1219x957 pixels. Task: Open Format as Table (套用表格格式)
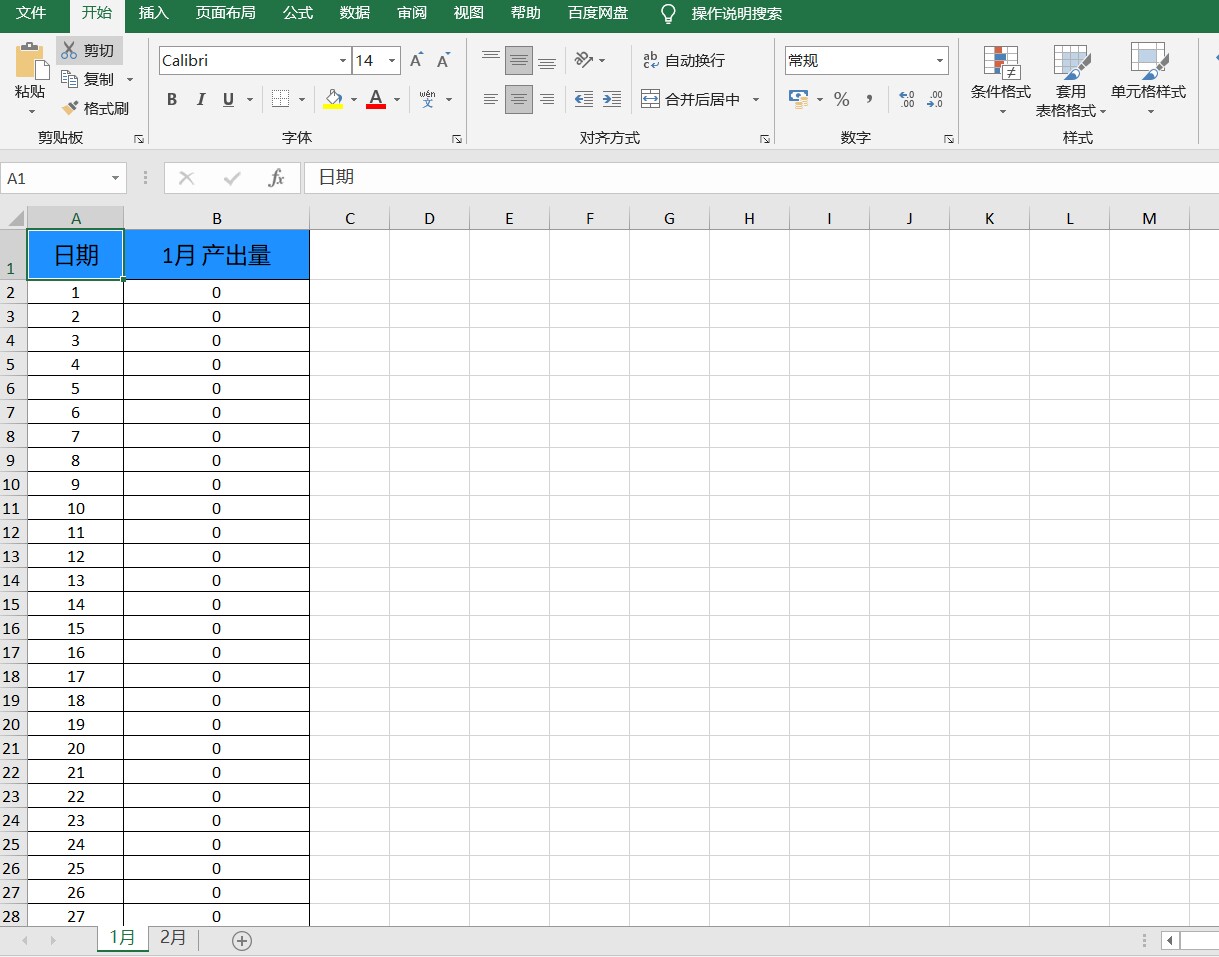1071,80
